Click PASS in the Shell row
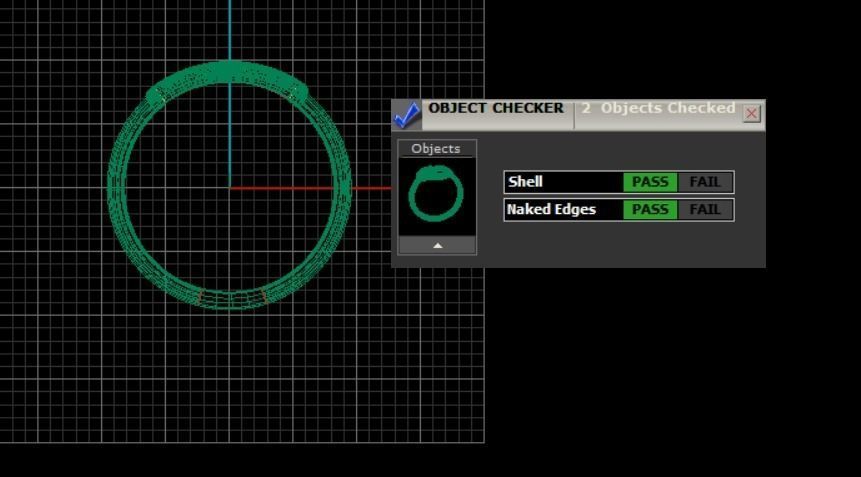The image size is (861, 477). pyautogui.click(x=650, y=182)
